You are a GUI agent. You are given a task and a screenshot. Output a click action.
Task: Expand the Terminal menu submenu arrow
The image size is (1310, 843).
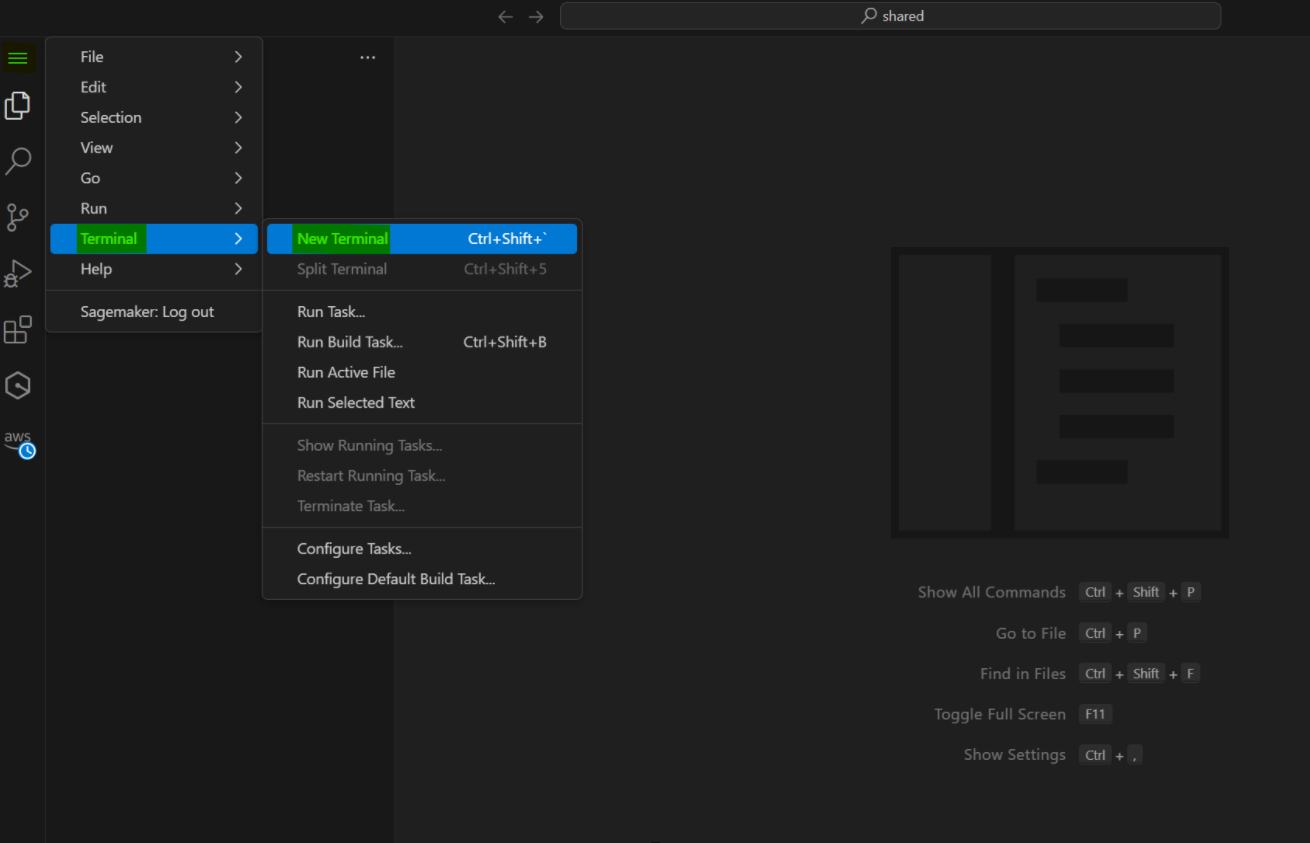pyautogui.click(x=238, y=238)
